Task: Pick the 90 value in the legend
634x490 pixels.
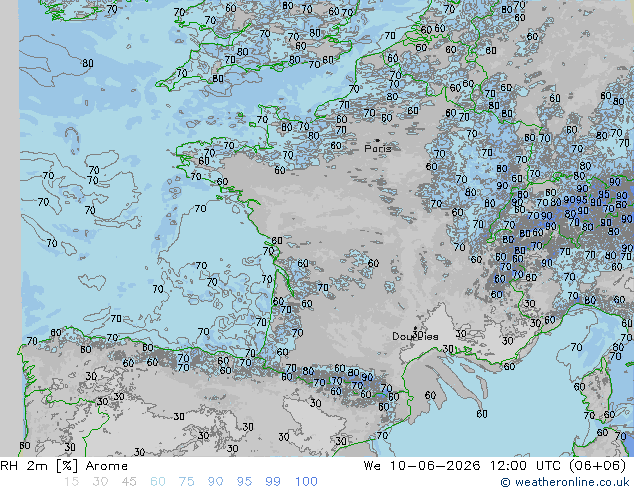Action: pyautogui.click(x=215, y=482)
